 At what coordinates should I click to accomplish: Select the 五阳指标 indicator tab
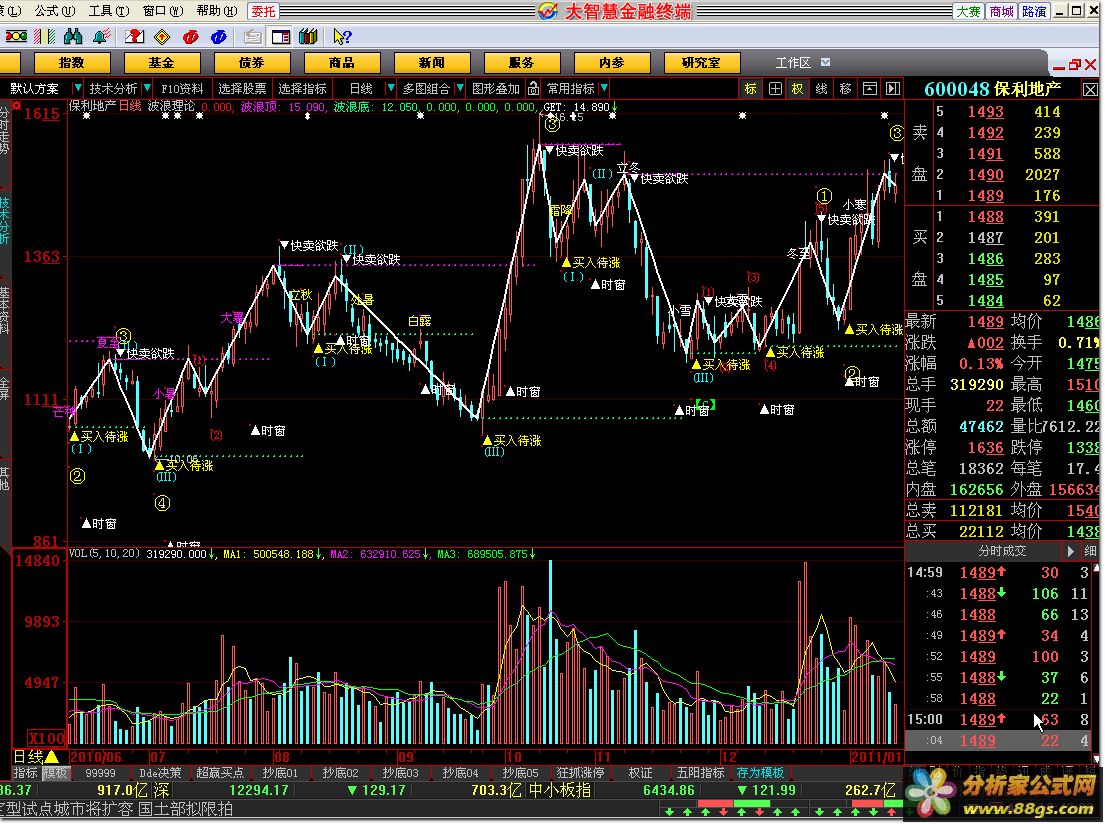700,773
